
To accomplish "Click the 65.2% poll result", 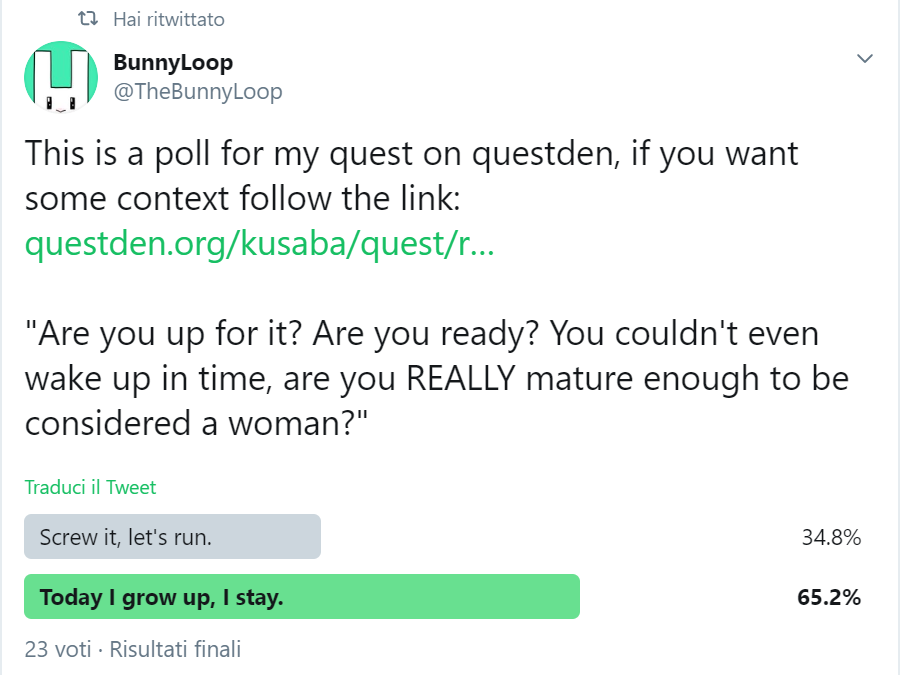I will [829, 598].
